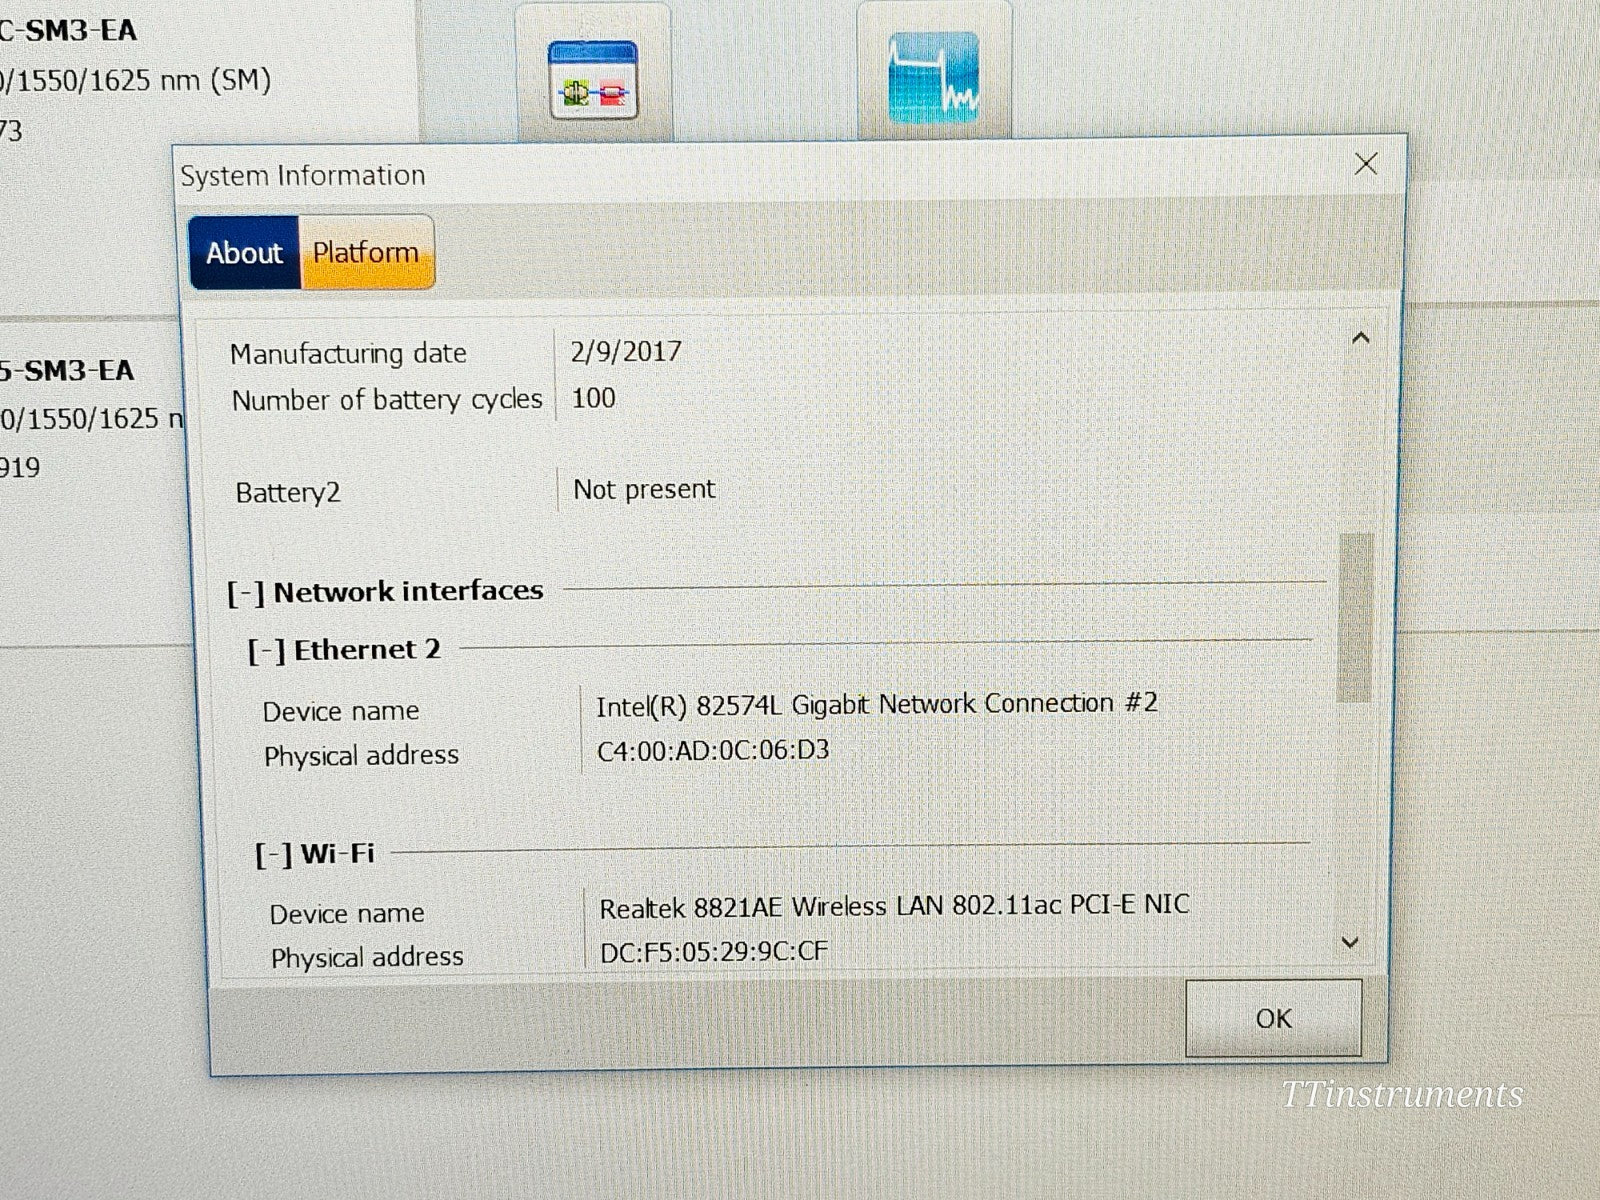Screen dimensions: 1600x1200
Task: Switch to the About tab
Action: 244,253
